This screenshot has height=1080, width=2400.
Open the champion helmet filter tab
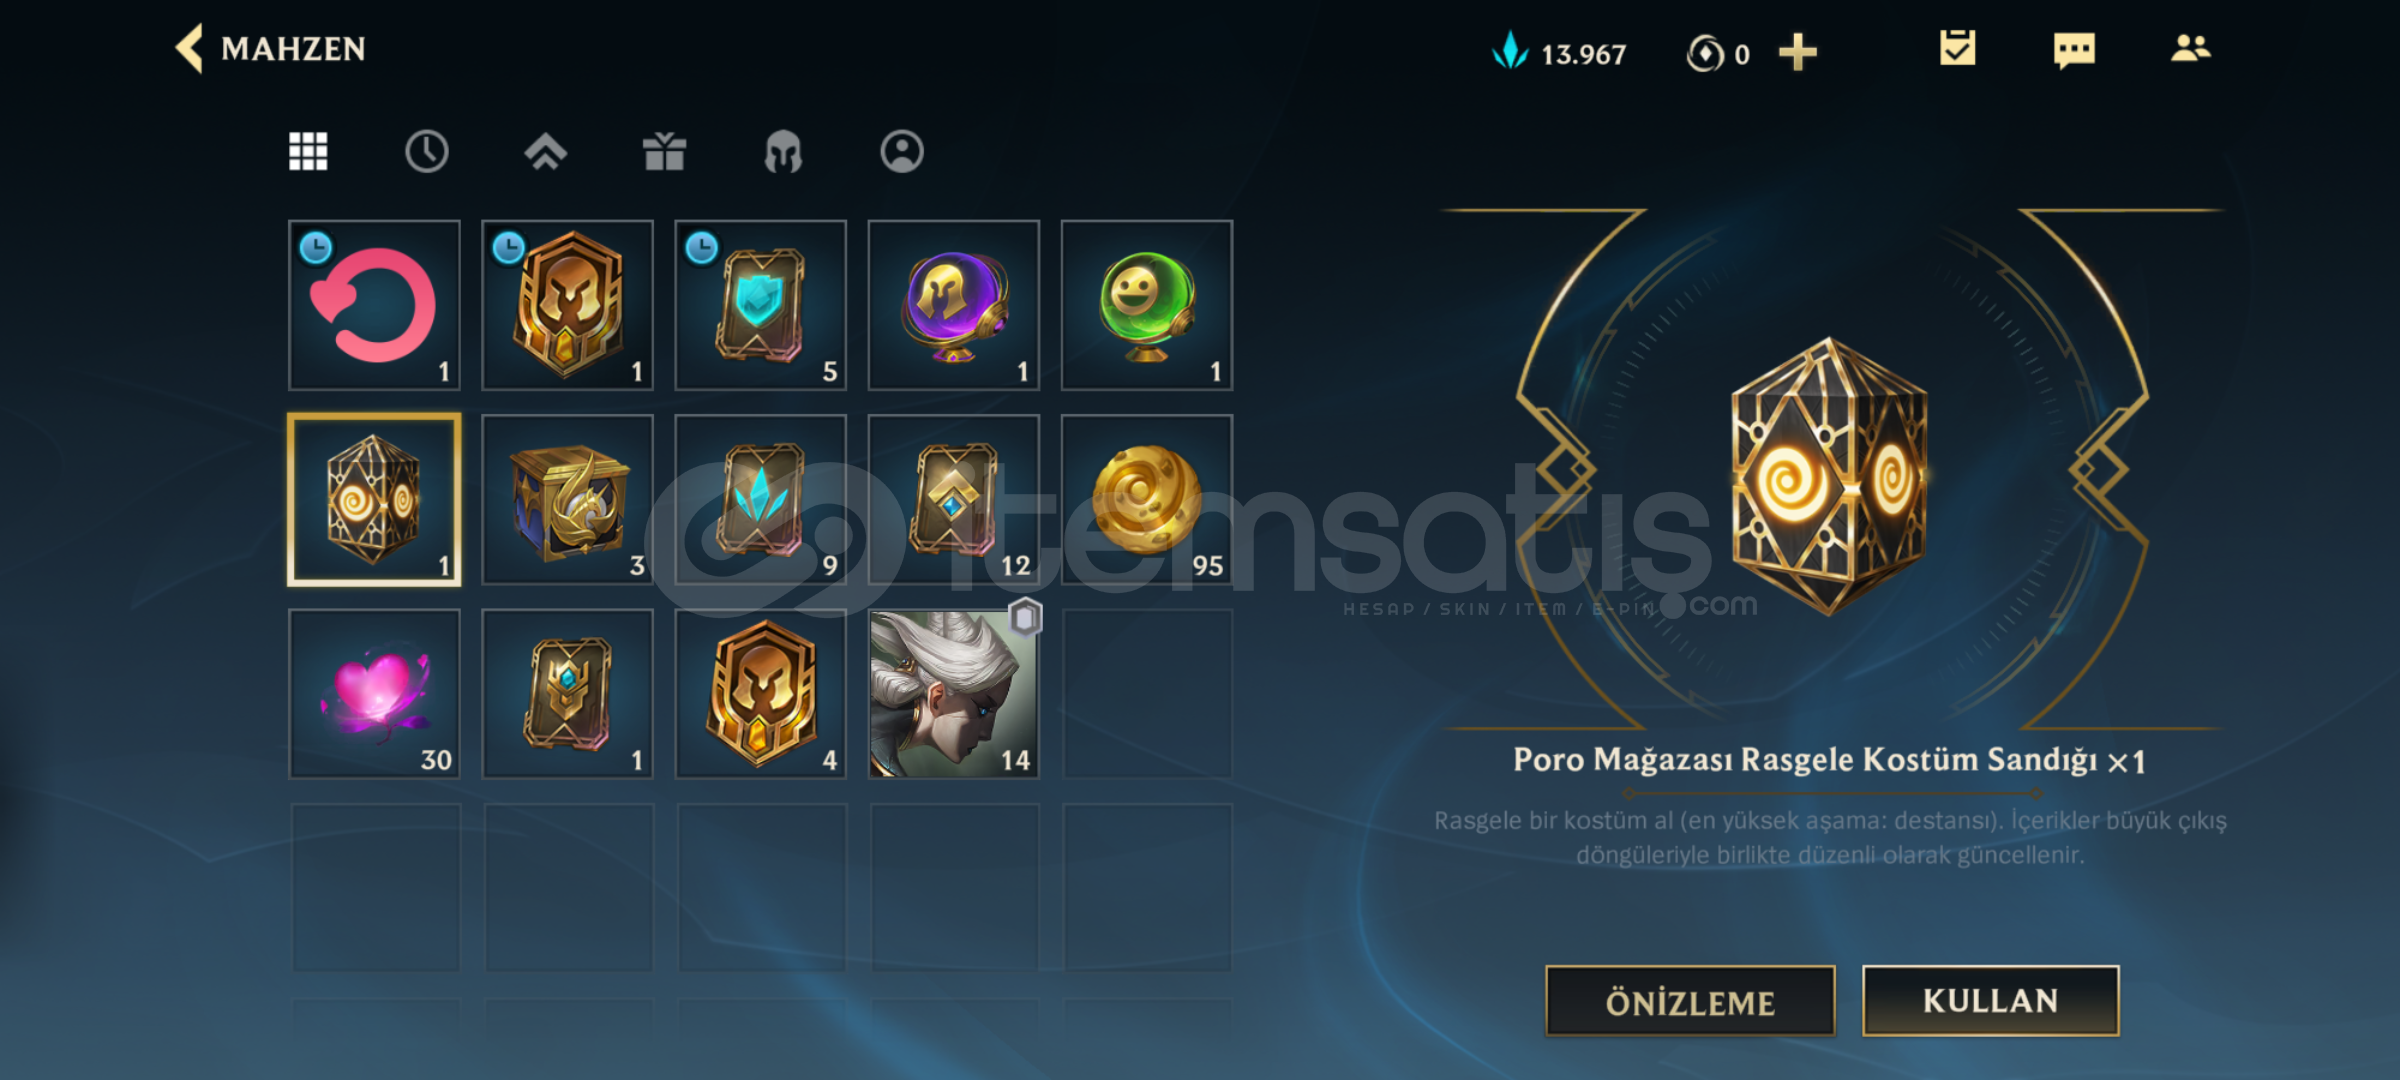[783, 152]
